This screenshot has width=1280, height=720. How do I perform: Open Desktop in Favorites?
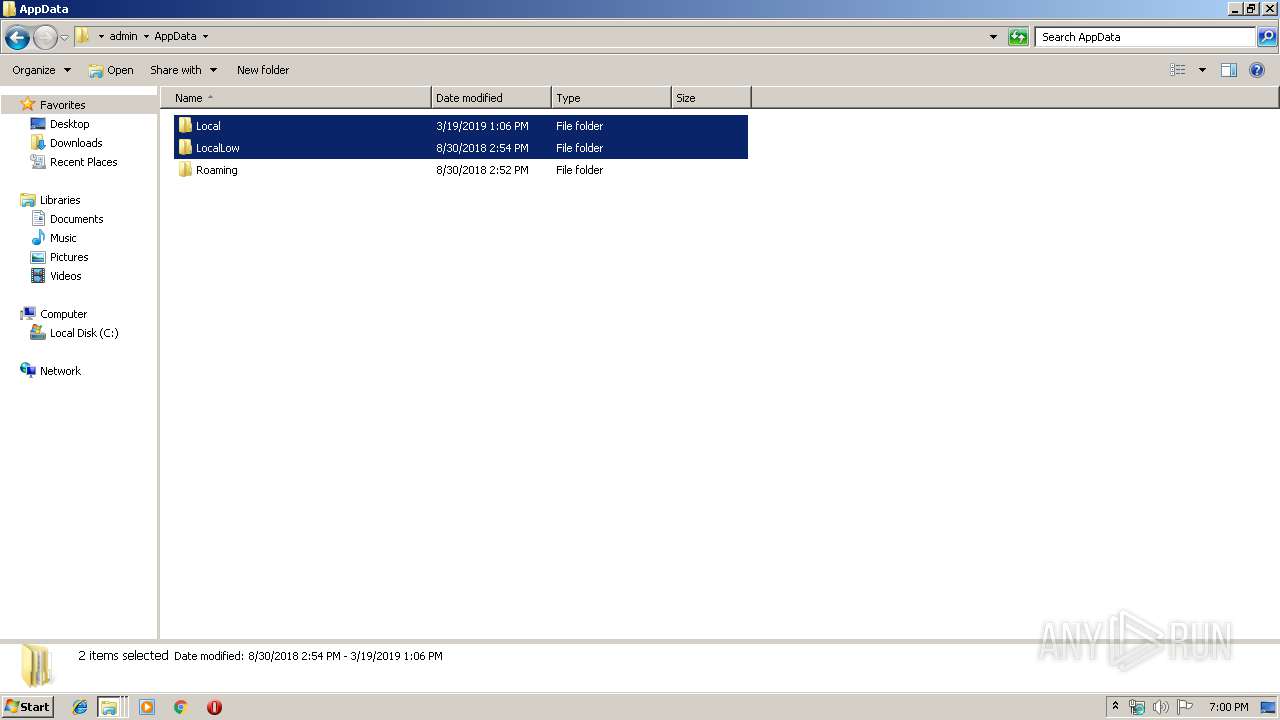69,124
